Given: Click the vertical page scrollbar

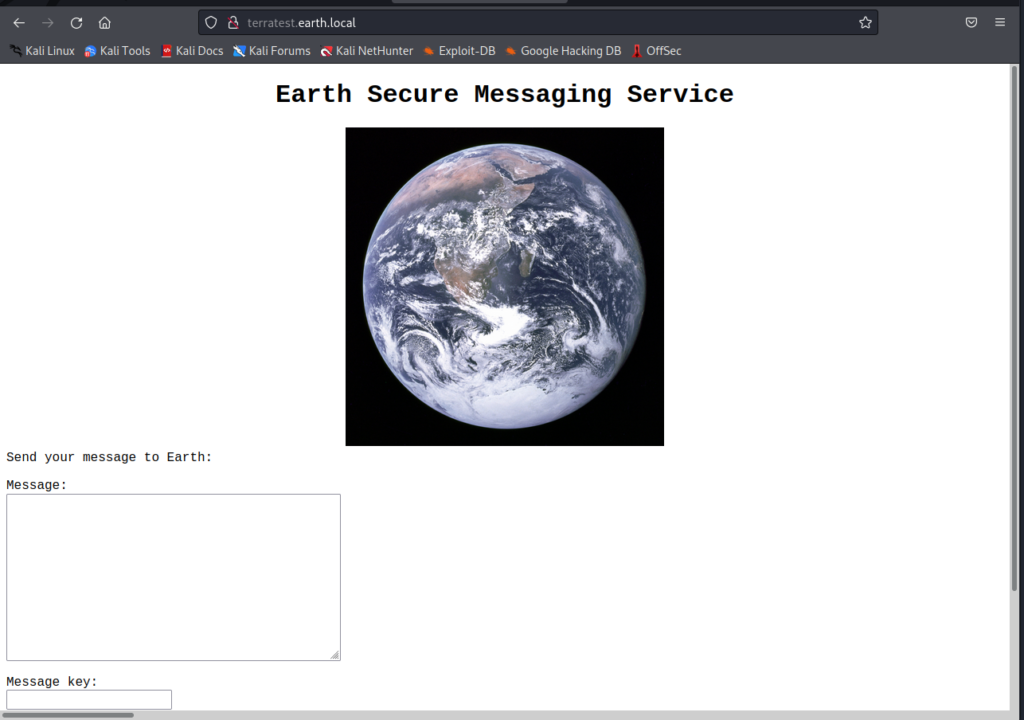Looking at the screenshot, I should click(x=1014, y=327).
